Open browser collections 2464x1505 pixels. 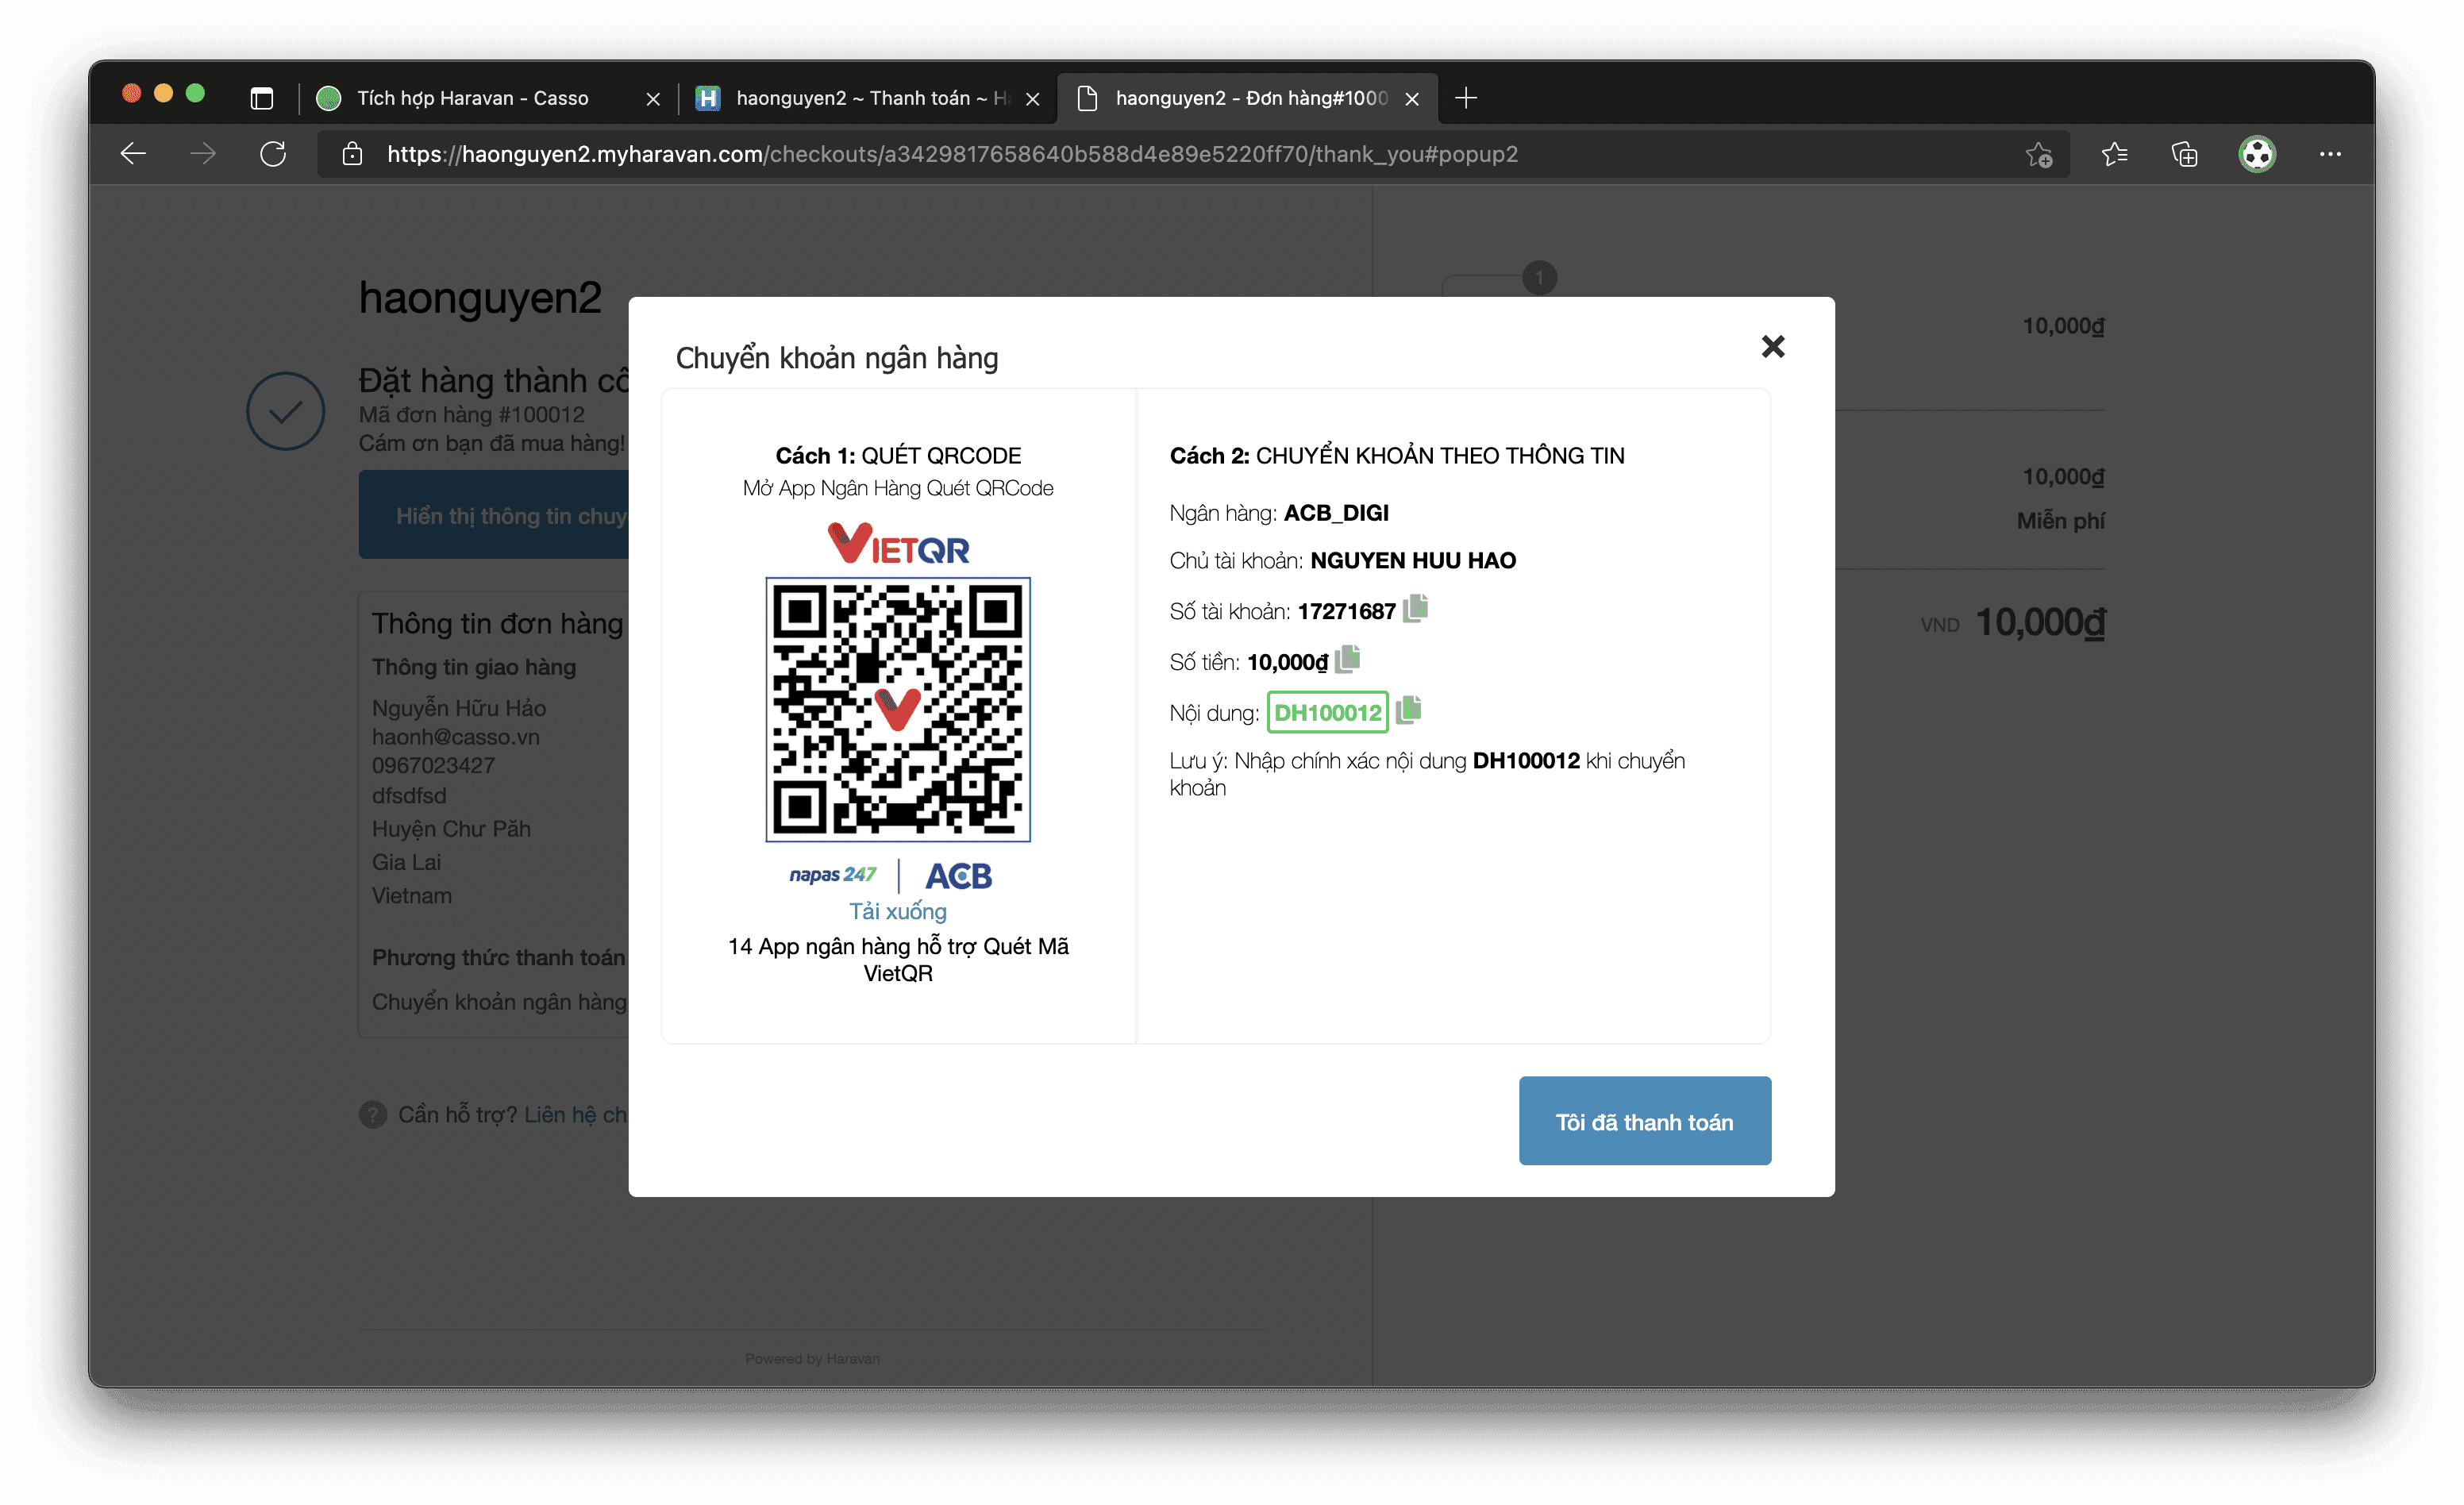(x=2184, y=154)
